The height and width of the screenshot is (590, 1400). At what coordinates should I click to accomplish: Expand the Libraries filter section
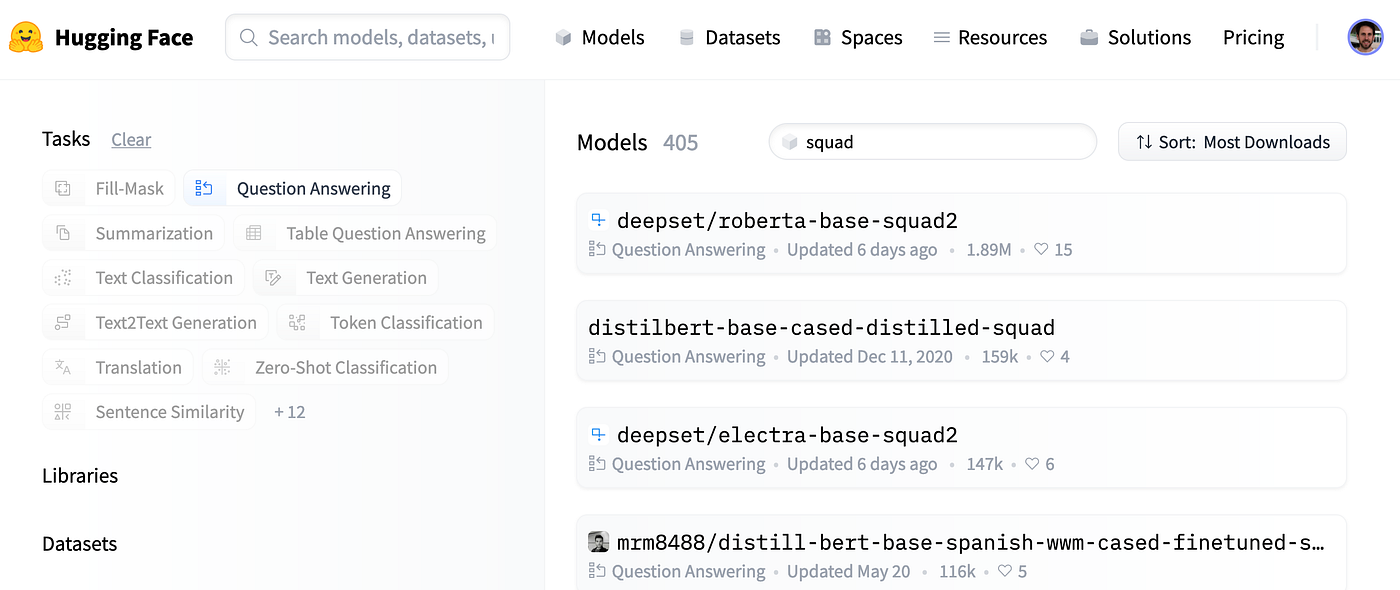[x=80, y=475]
